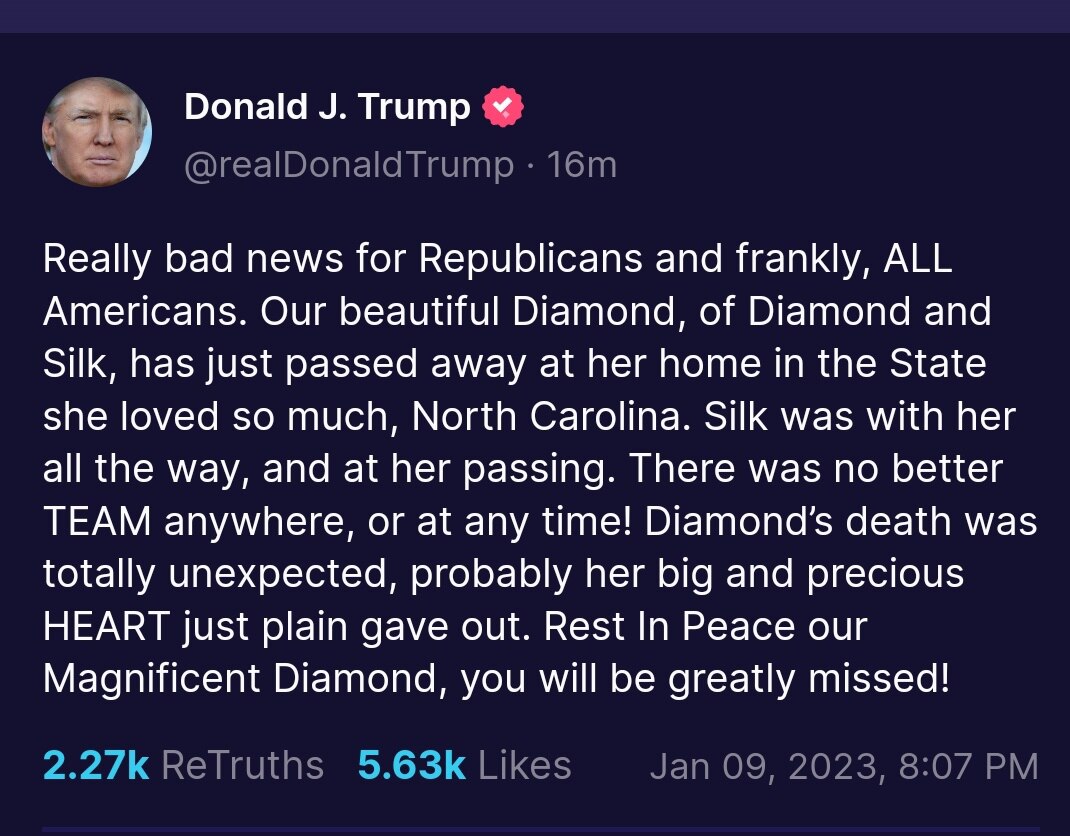Open the profile via the avatar thumbnail
The width and height of the screenshot is (1070, 836).
tap(98, 131)
